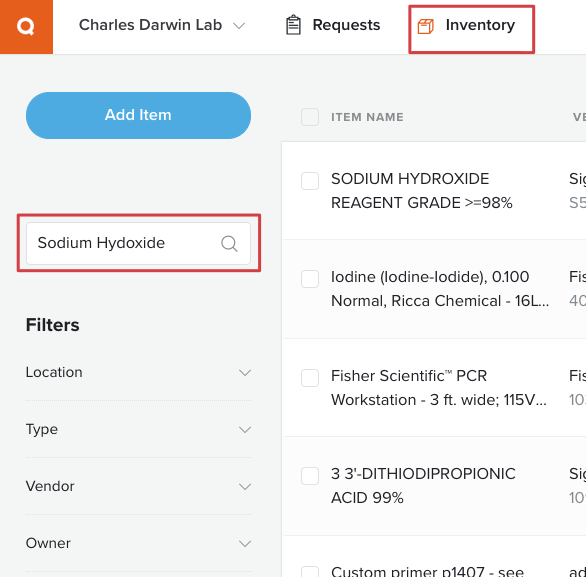The width and height of the screenshot is (586, 577).
Task: Select the Sodium Hydroxide Reagent Grade checkbox
Action: point(310,181)
